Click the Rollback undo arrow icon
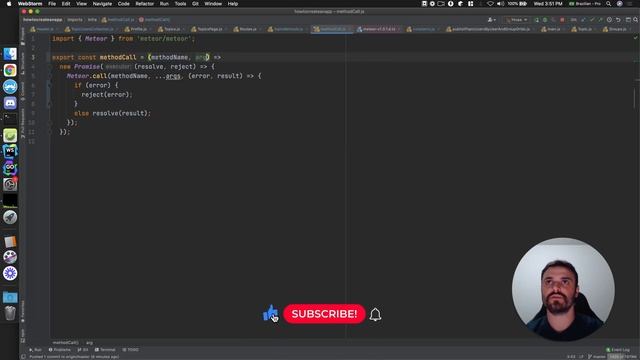Image resolution: width=640 pixels, height=360 pixels. pyautogui.click(x=618, y=20)
